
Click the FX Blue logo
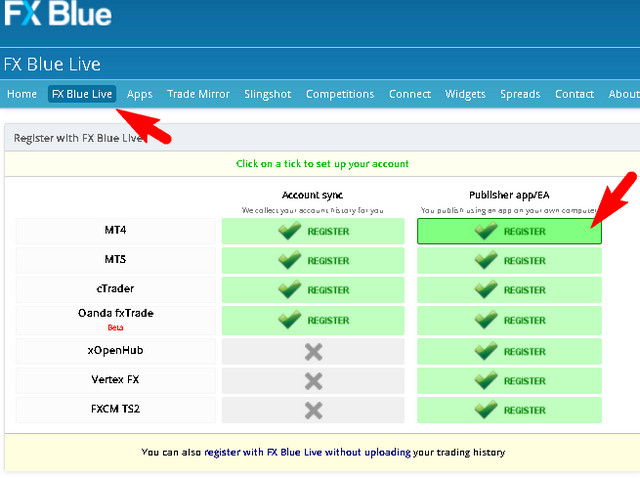pos(58,13)
